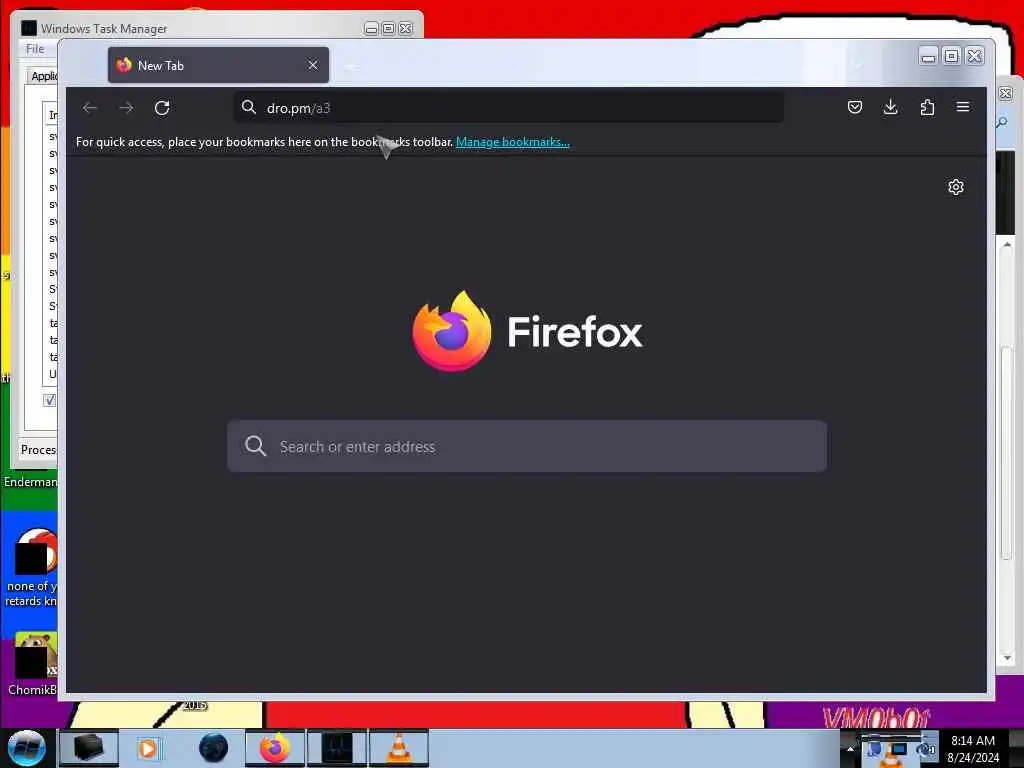Screen dimensions: 1024x768
Task: Open the VLC media player taskbar icon
Action: (x=398, y=748)
